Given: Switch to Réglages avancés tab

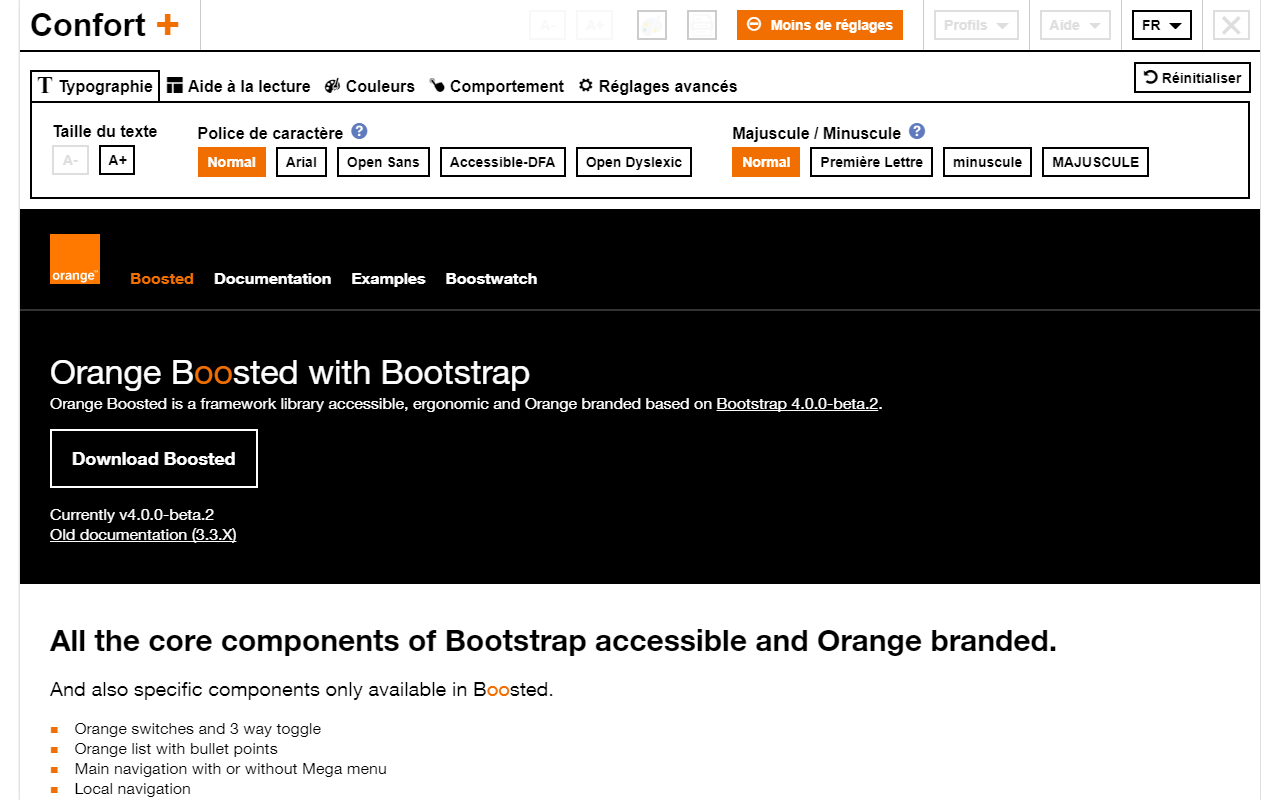Looking at the screenshot, I should tap(657, 86).
